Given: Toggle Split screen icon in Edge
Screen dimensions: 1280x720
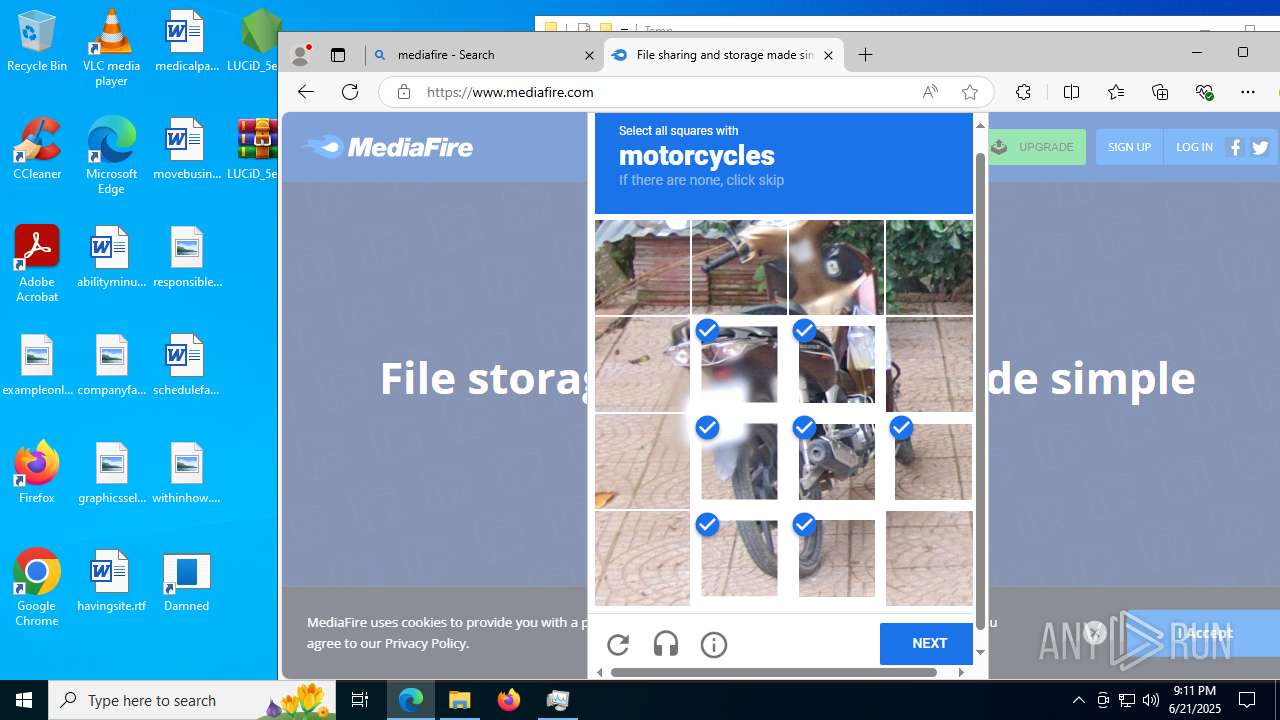Looking at the screenshot, I should click(x=1071, y=92).
